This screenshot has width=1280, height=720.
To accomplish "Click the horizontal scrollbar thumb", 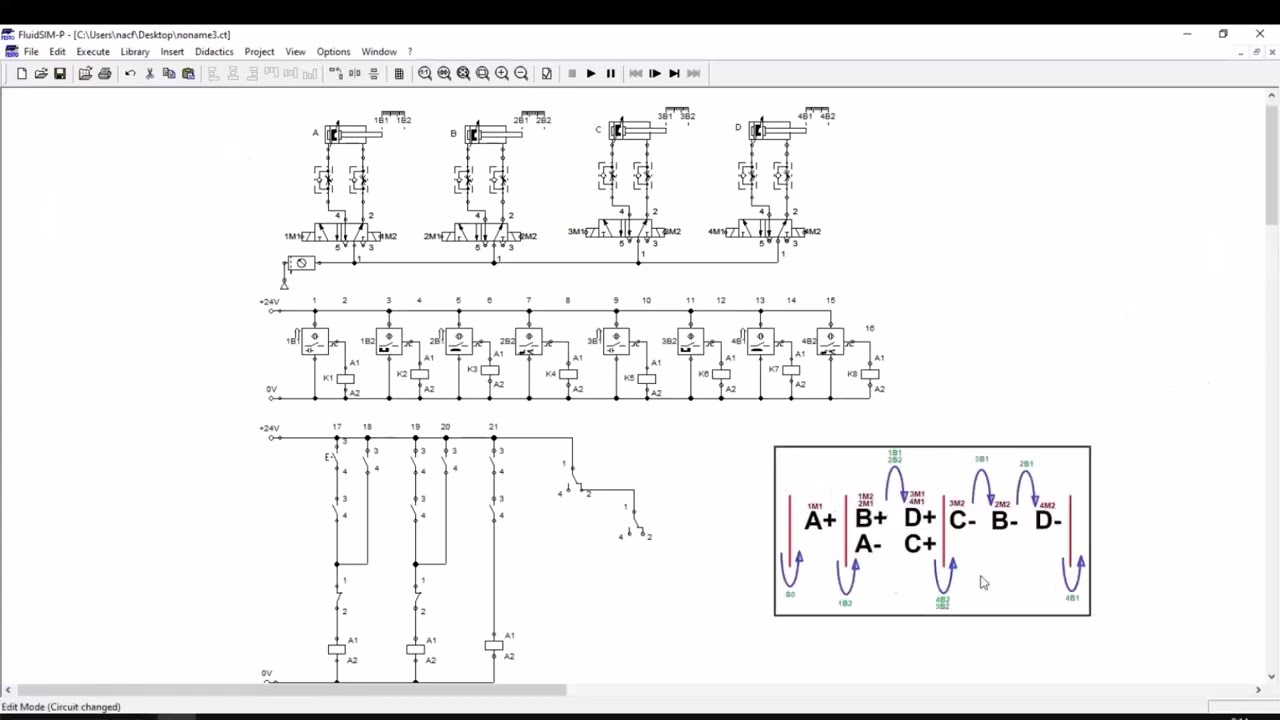I will tap(292, 689).
